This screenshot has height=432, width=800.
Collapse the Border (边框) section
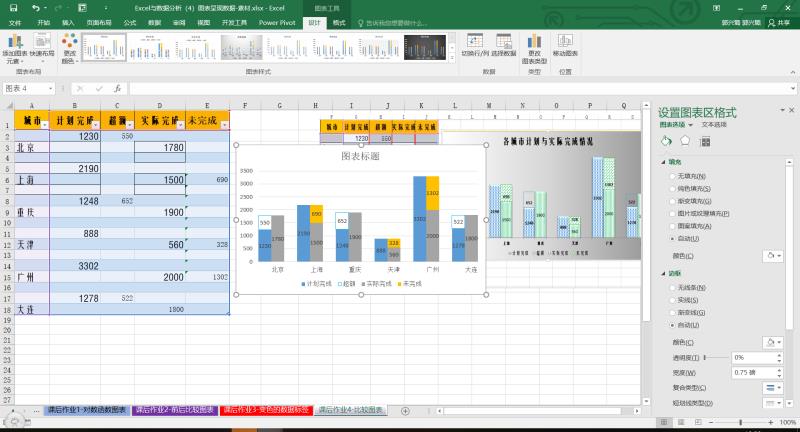pyautogui.click(x=664, y=273)
